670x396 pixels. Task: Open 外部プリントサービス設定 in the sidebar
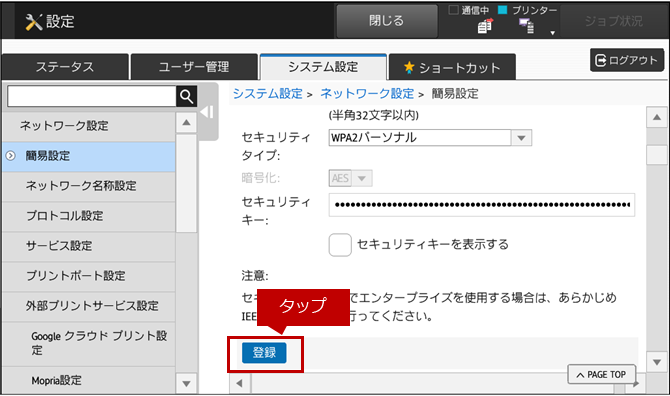coord(89,306)
